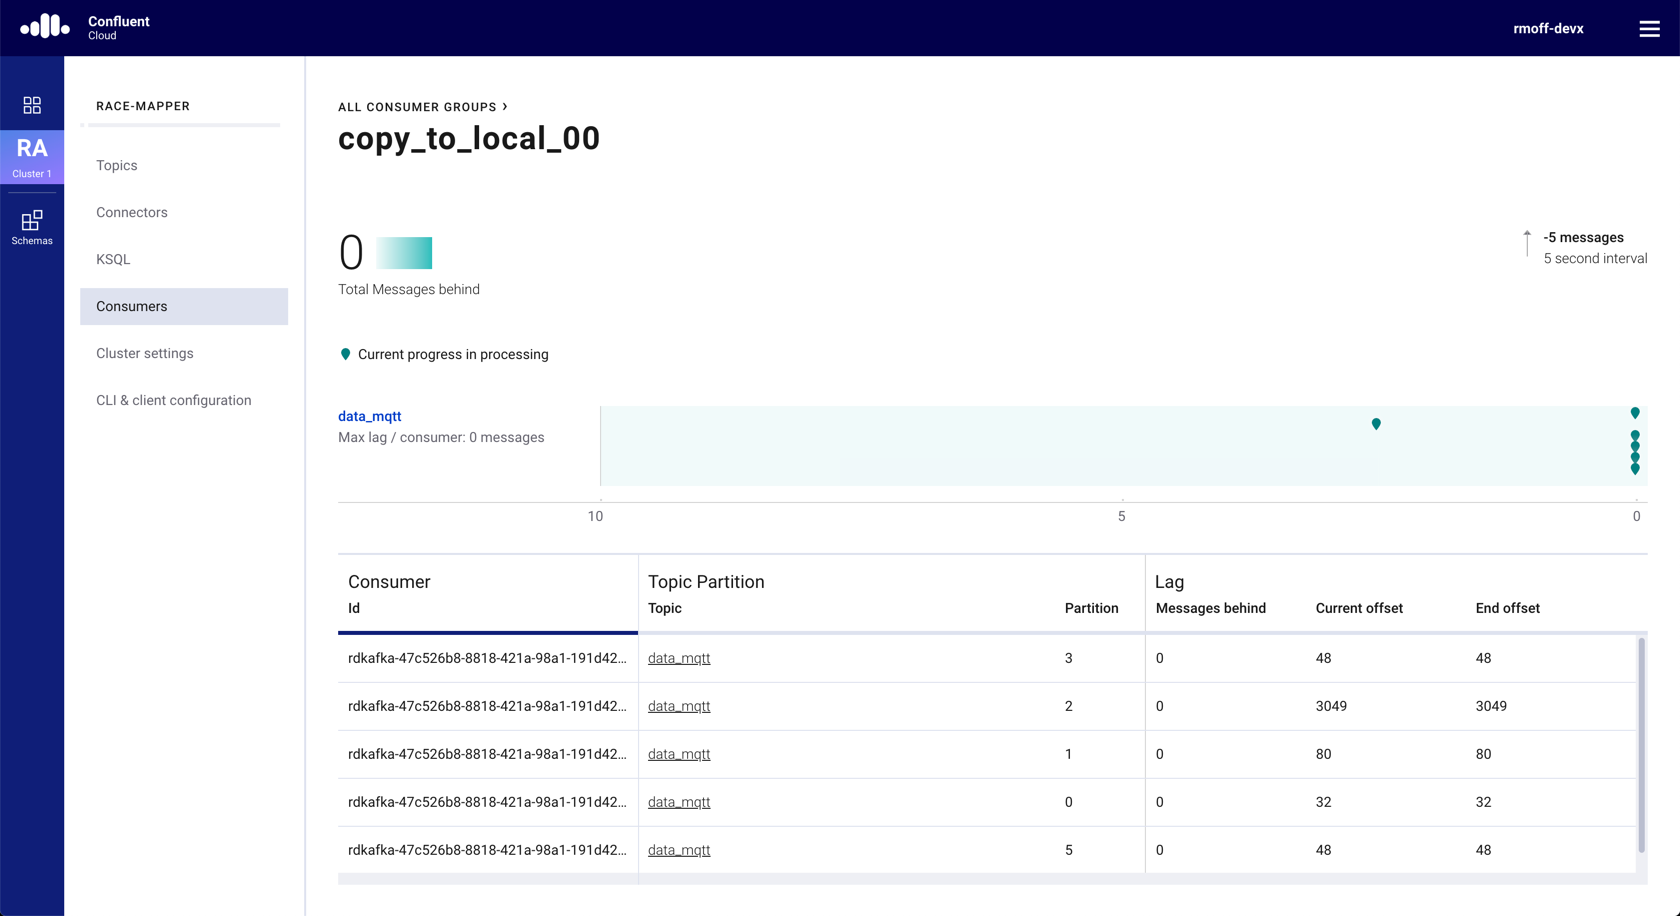Click data_mqtt link in partition 5 row

[x=679, y=850]
